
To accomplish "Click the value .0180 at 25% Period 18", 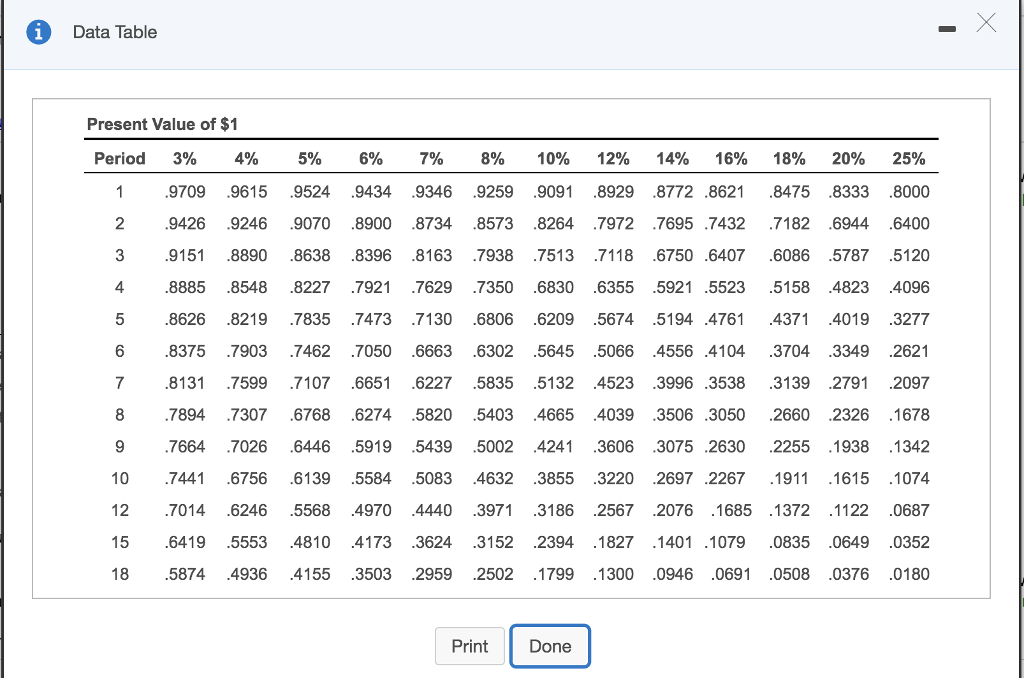I will tap(908, 574).
